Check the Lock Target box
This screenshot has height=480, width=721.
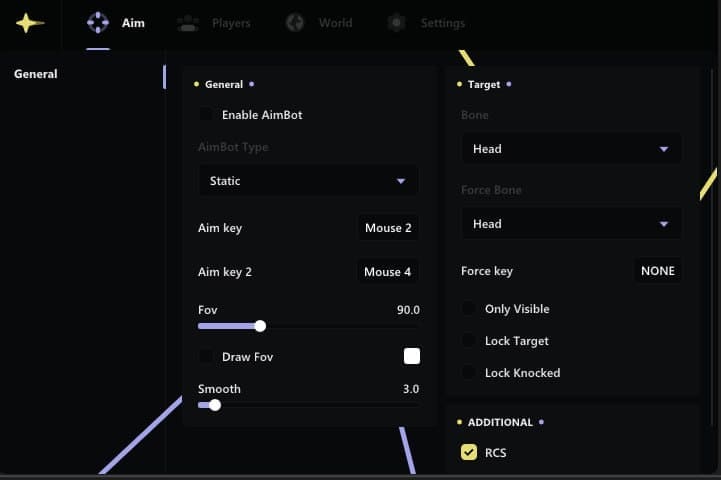(469, 341)
